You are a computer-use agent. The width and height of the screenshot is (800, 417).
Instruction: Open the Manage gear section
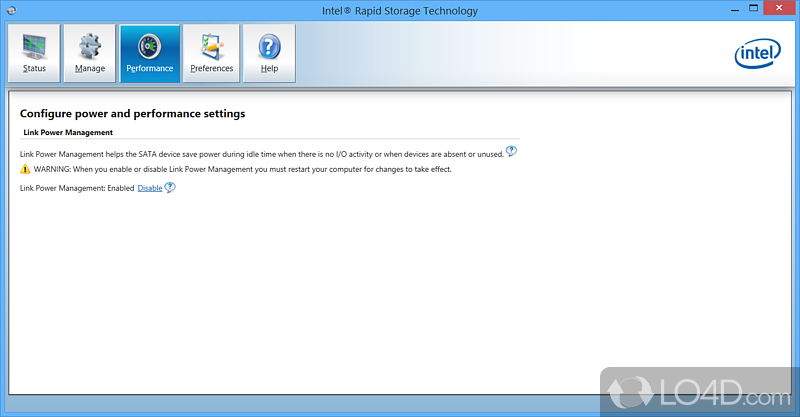click(x=90, y=54)
